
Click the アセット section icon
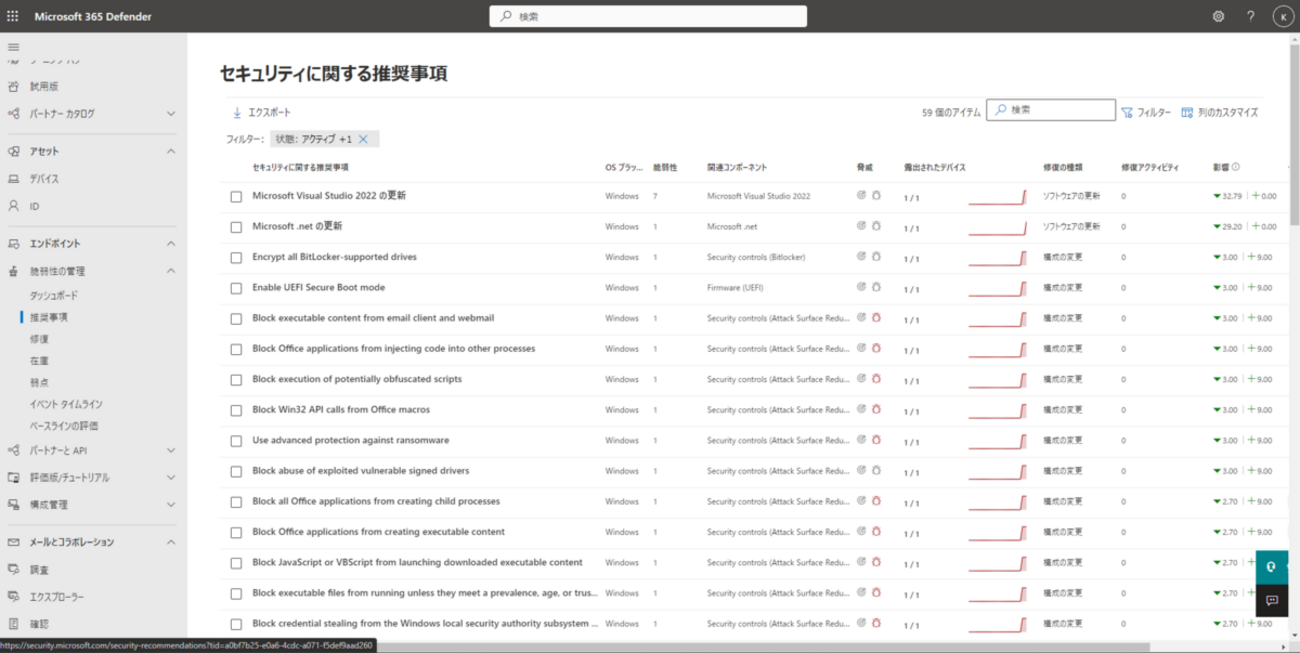click(x=14, y=151)
